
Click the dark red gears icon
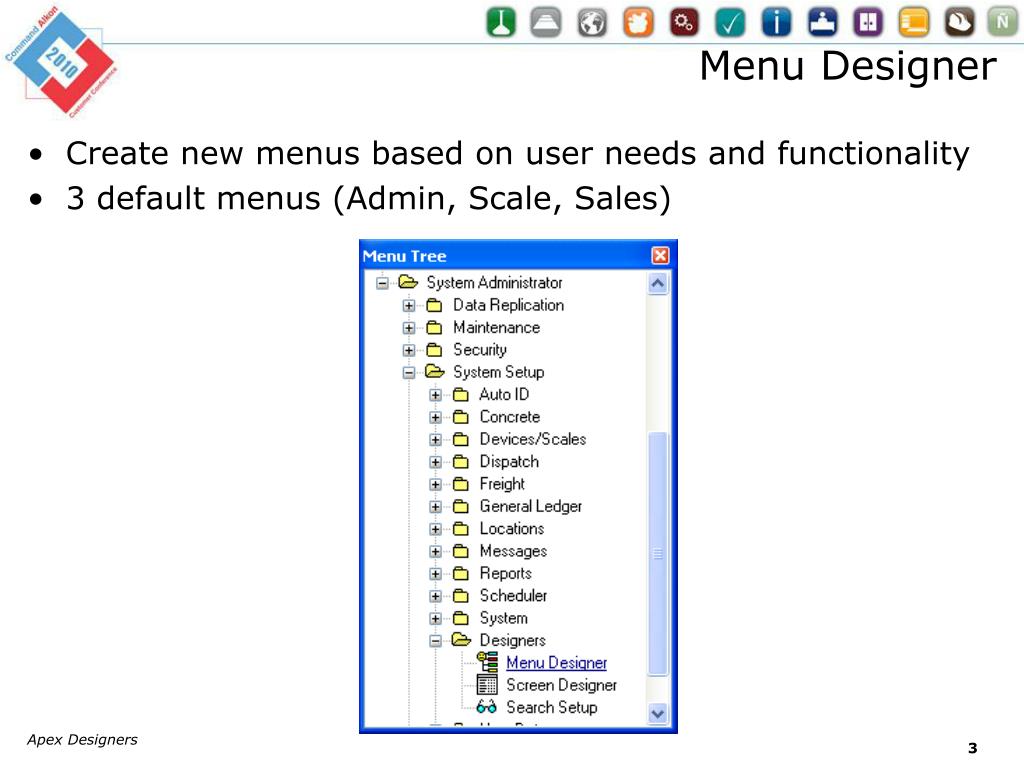coord(684,22)
